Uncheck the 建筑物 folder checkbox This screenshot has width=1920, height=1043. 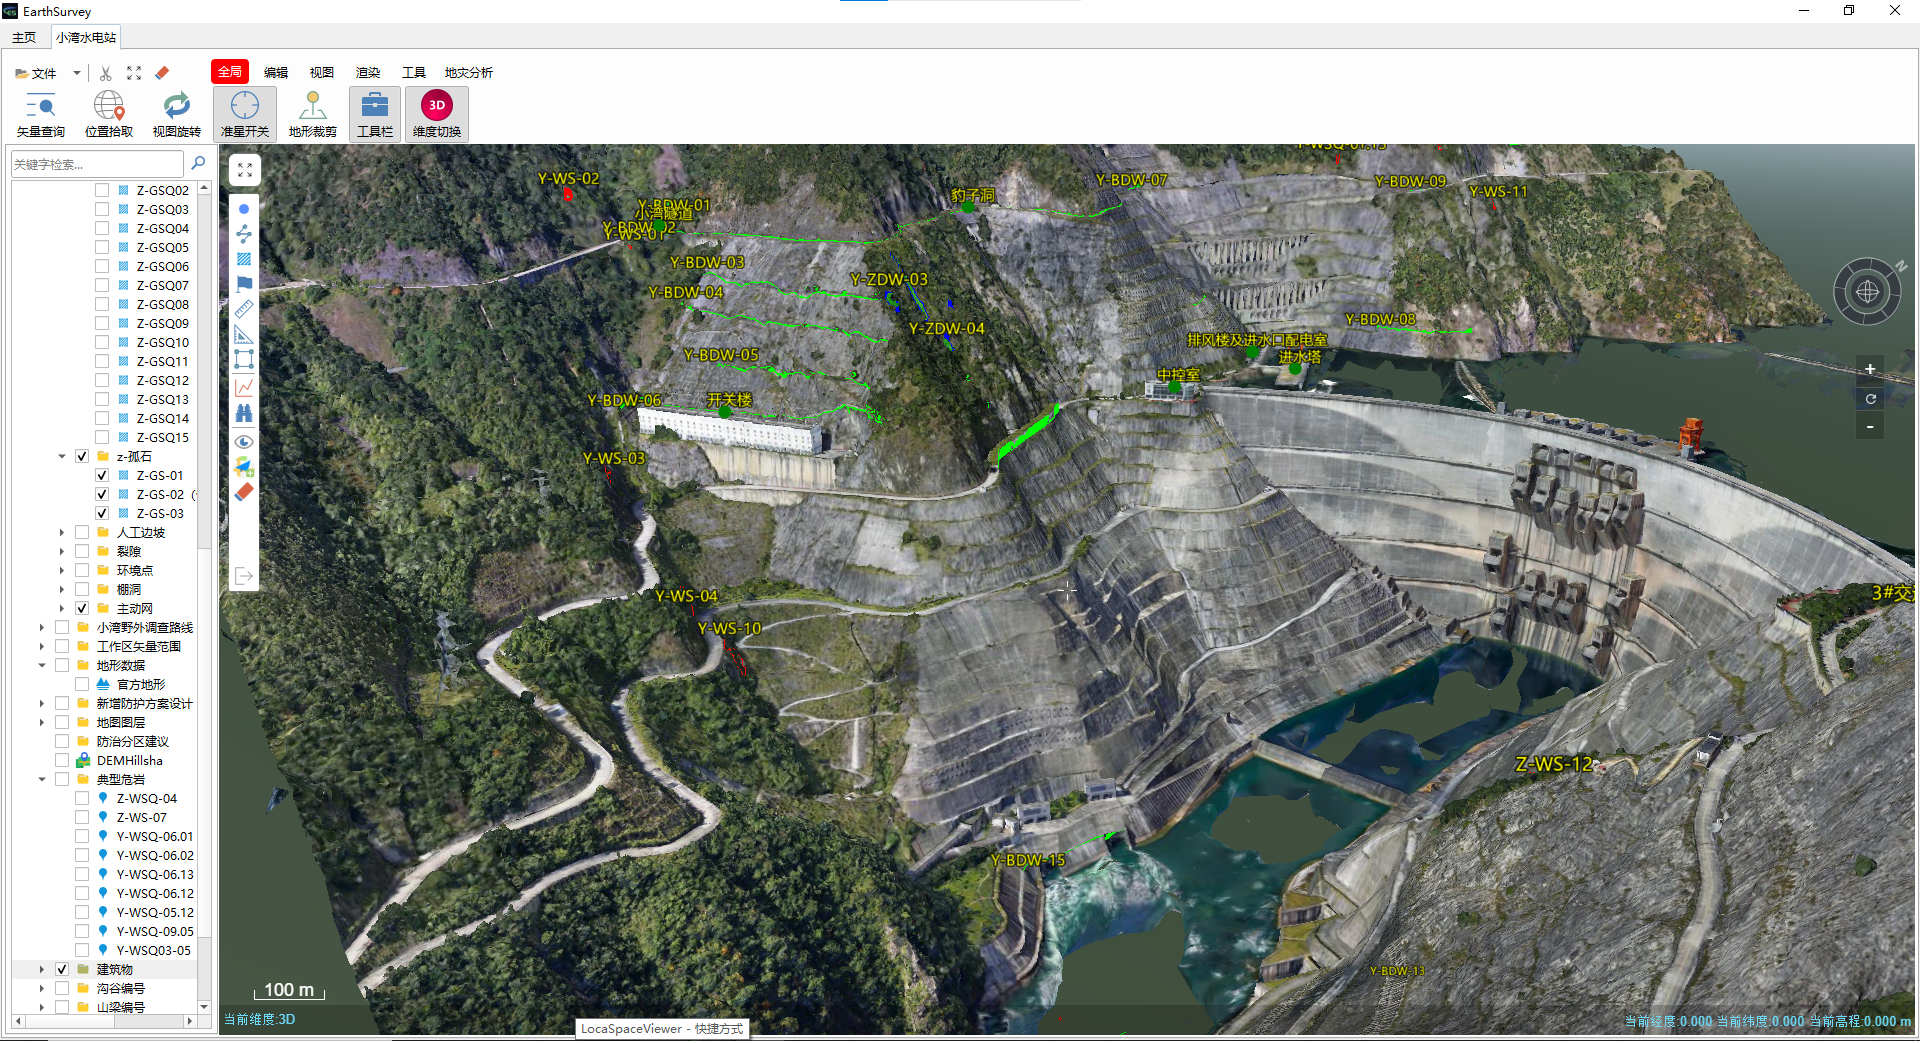(62, 969)
